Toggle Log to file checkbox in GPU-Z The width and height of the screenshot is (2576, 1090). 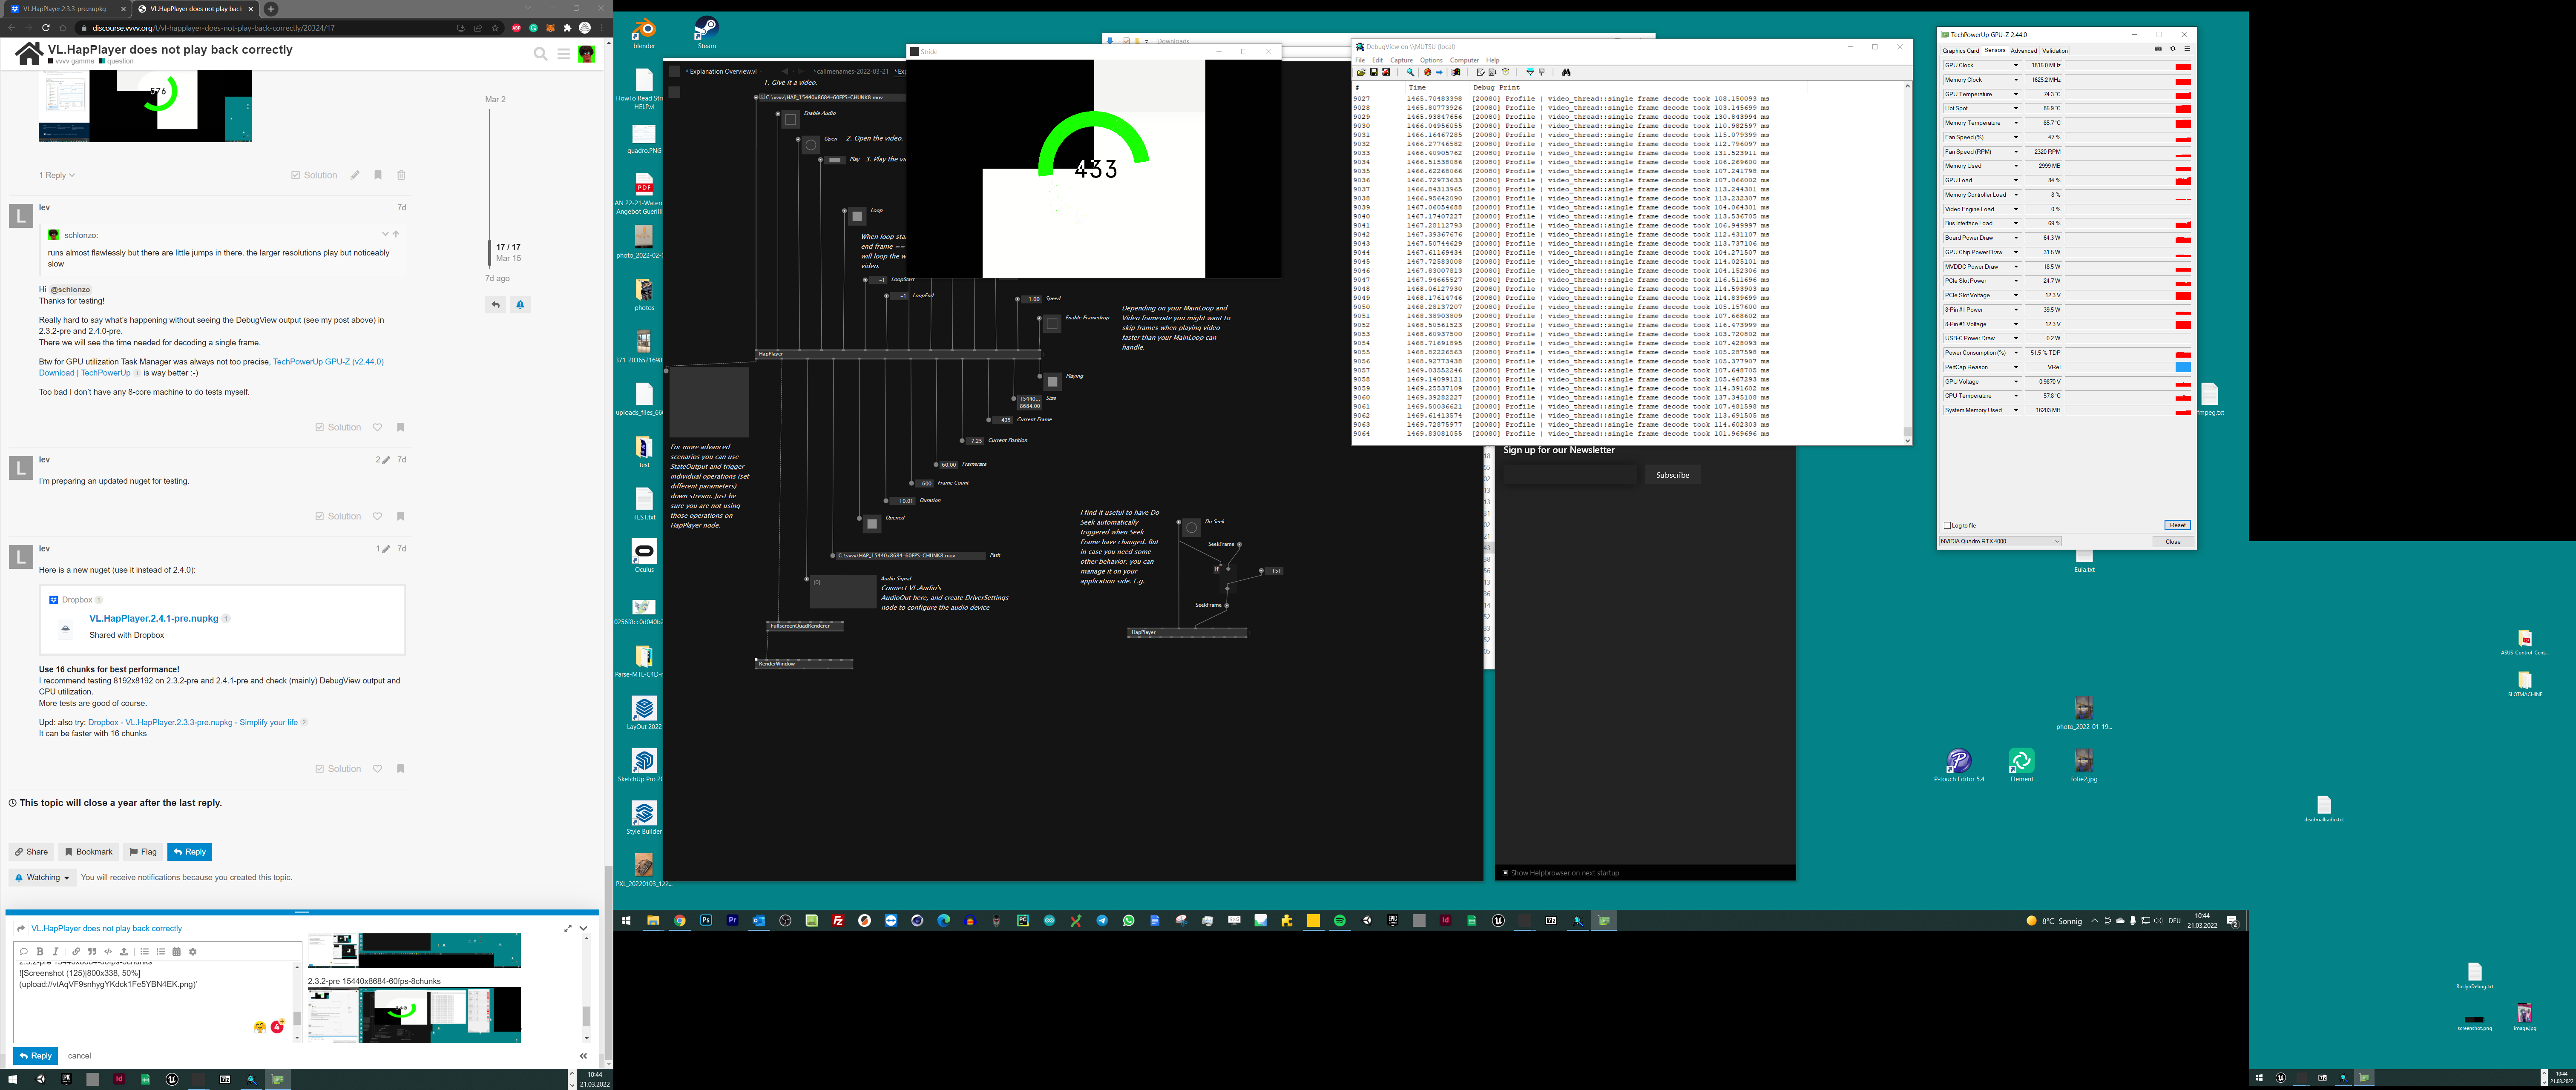pyautogui.click(x=1947, y=525)
